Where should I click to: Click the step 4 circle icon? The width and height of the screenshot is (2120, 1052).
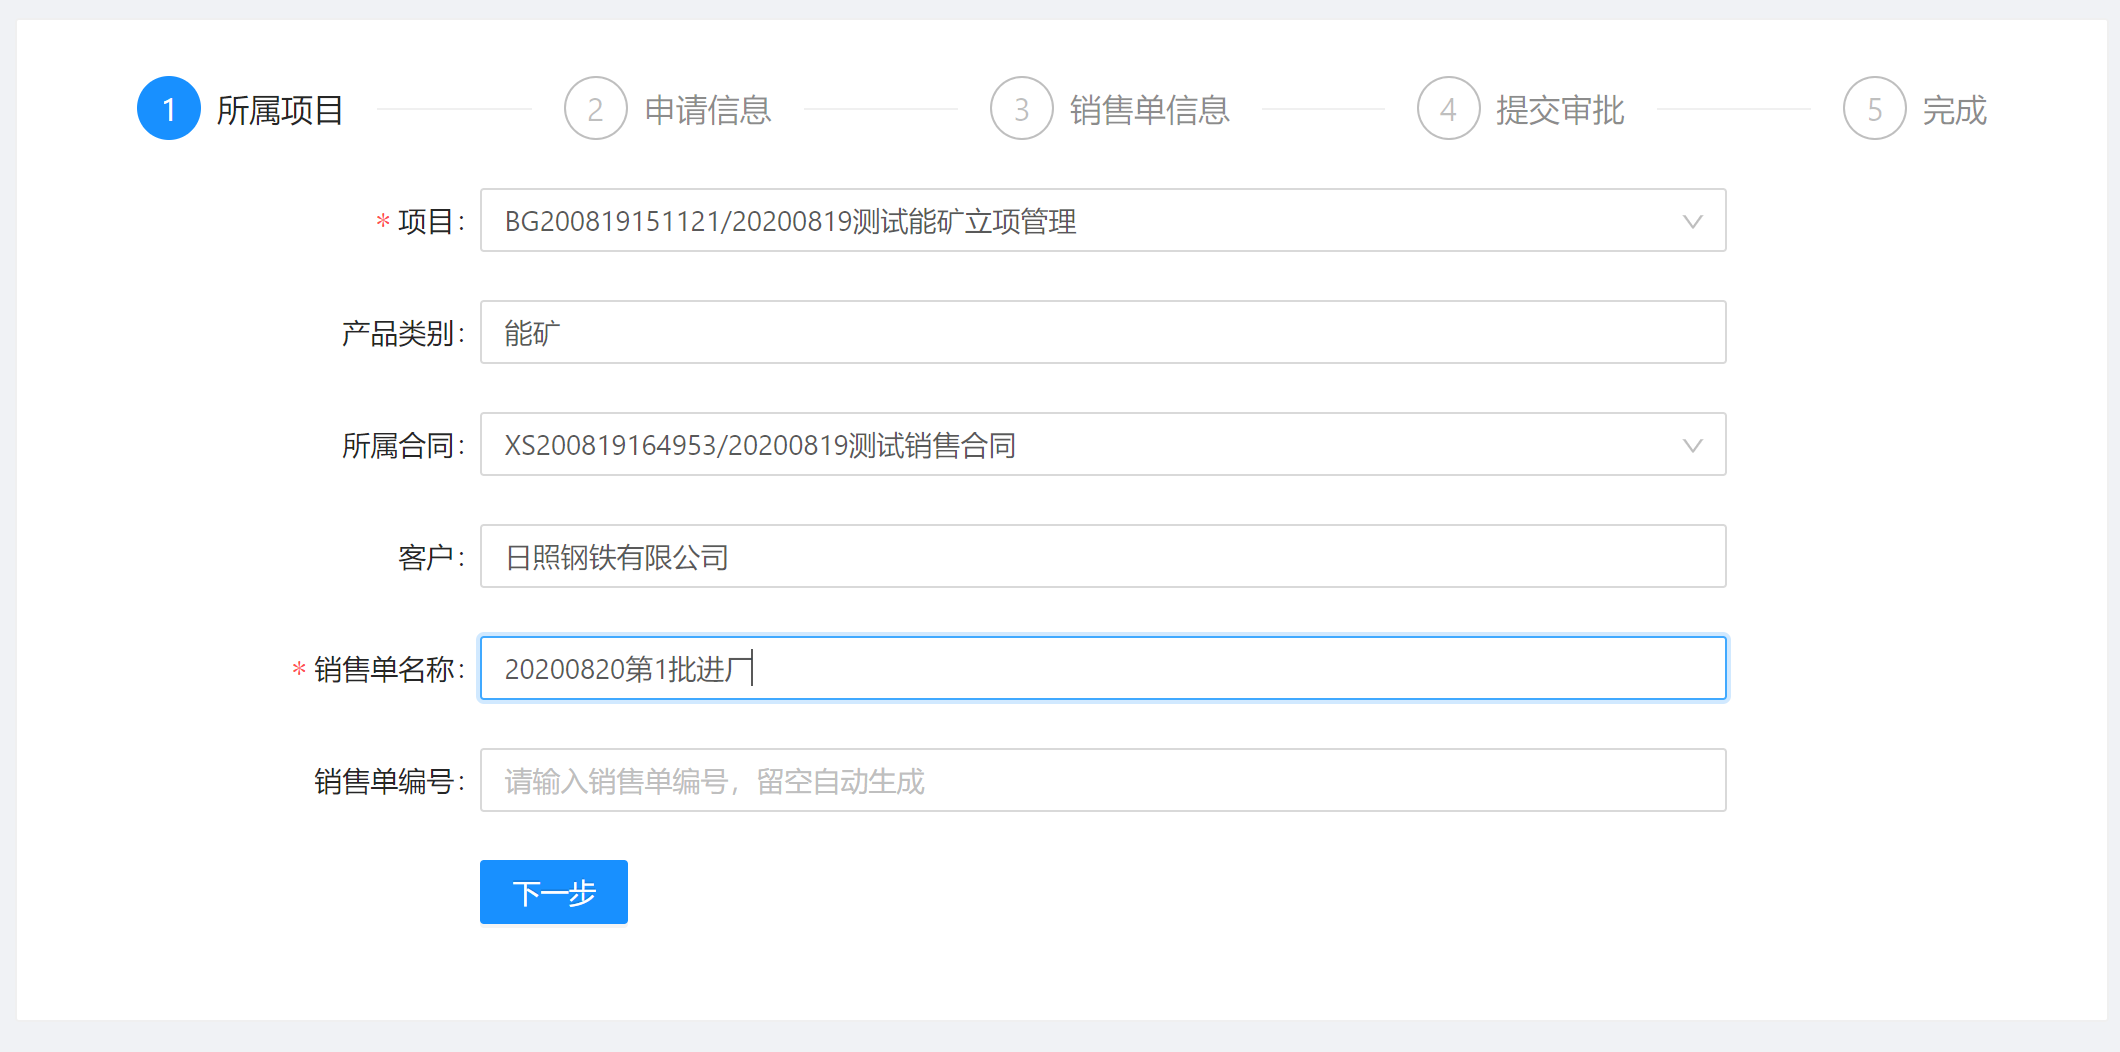point(1449,108)
